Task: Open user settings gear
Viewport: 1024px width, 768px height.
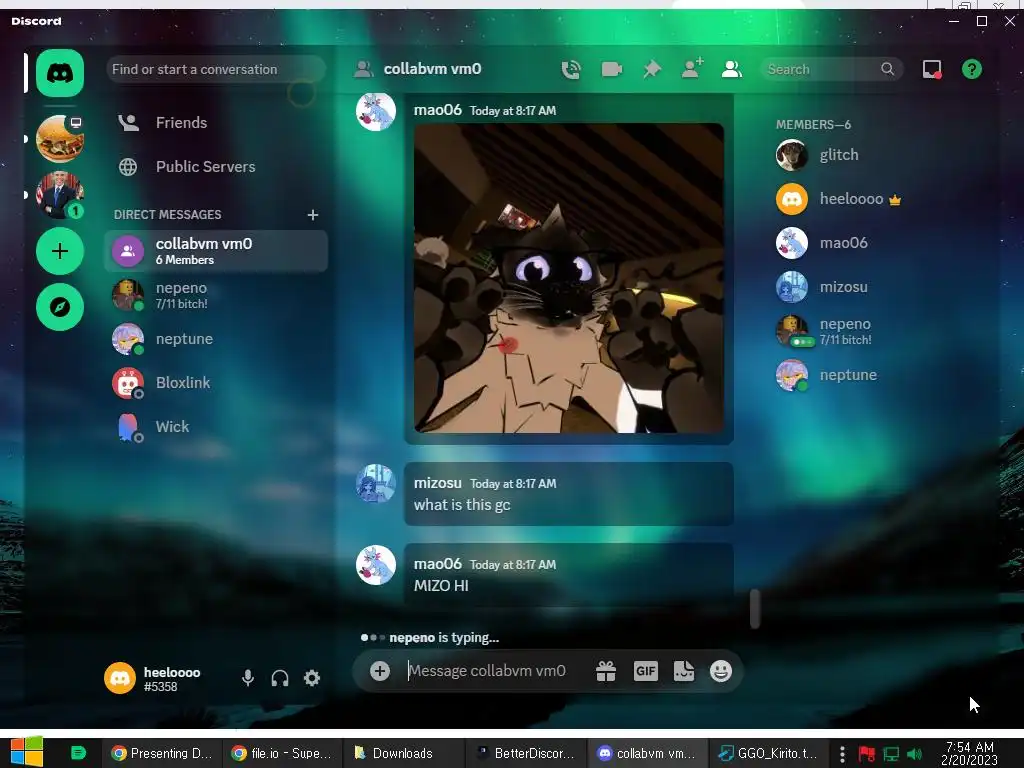Action: click(x=312, y=678)
